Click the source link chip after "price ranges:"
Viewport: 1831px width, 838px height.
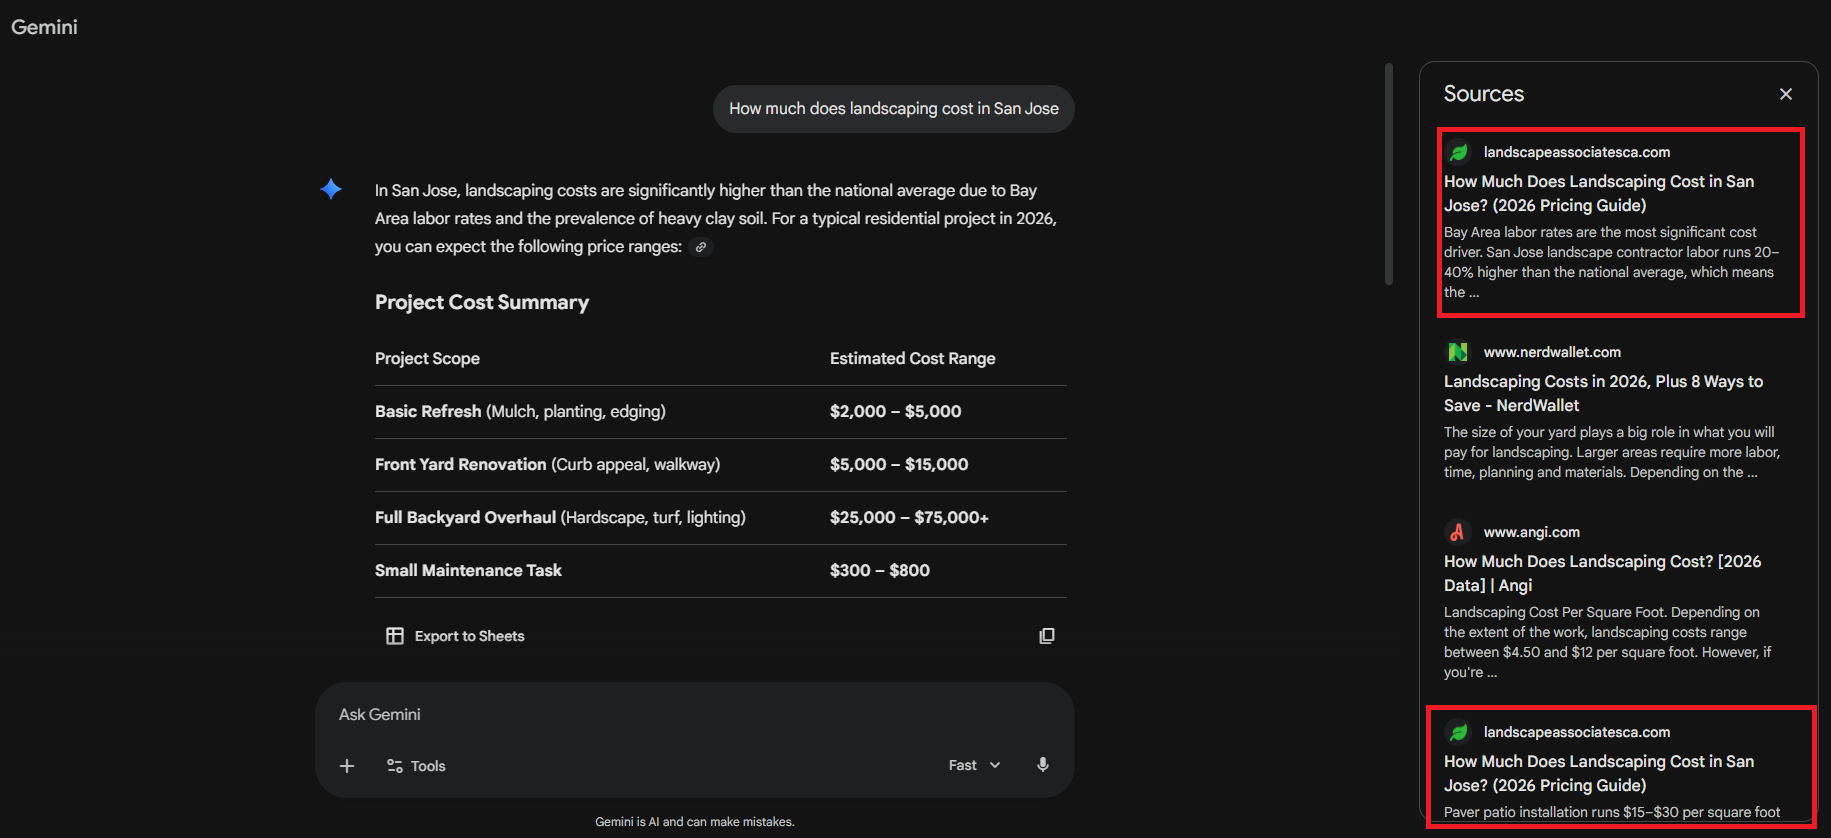[701, 247]
